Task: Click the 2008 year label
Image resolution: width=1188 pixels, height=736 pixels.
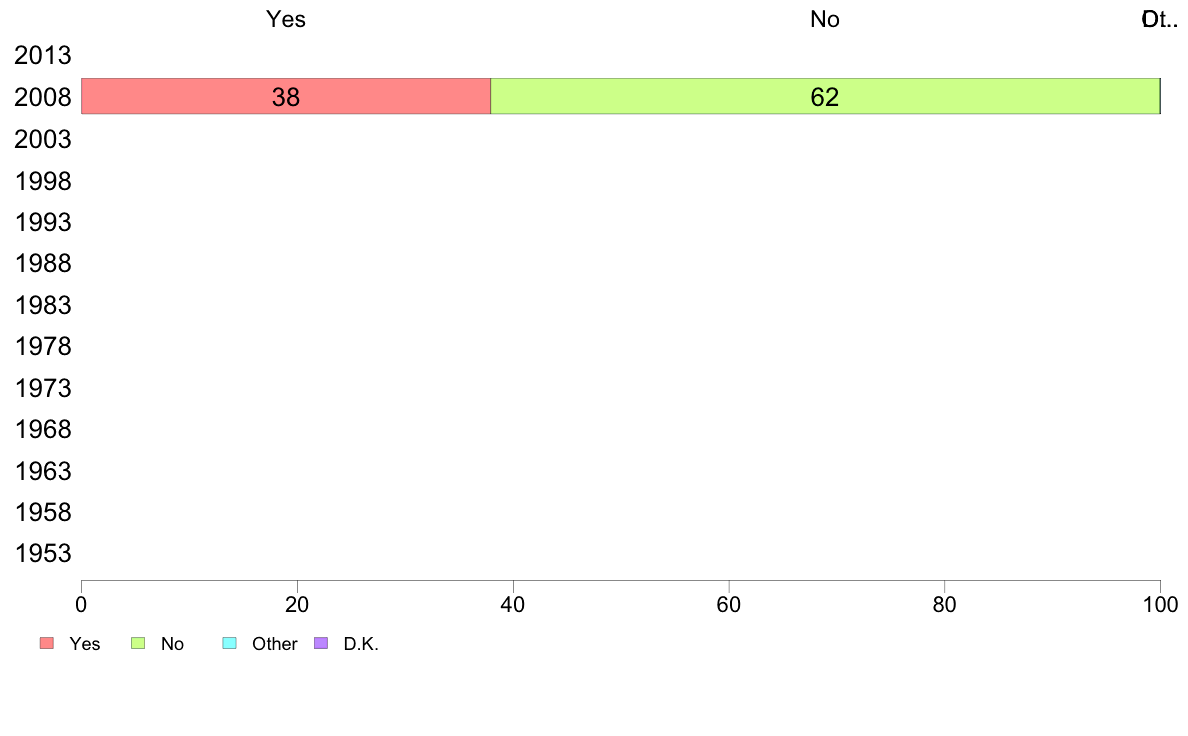Action: point(42,97)
